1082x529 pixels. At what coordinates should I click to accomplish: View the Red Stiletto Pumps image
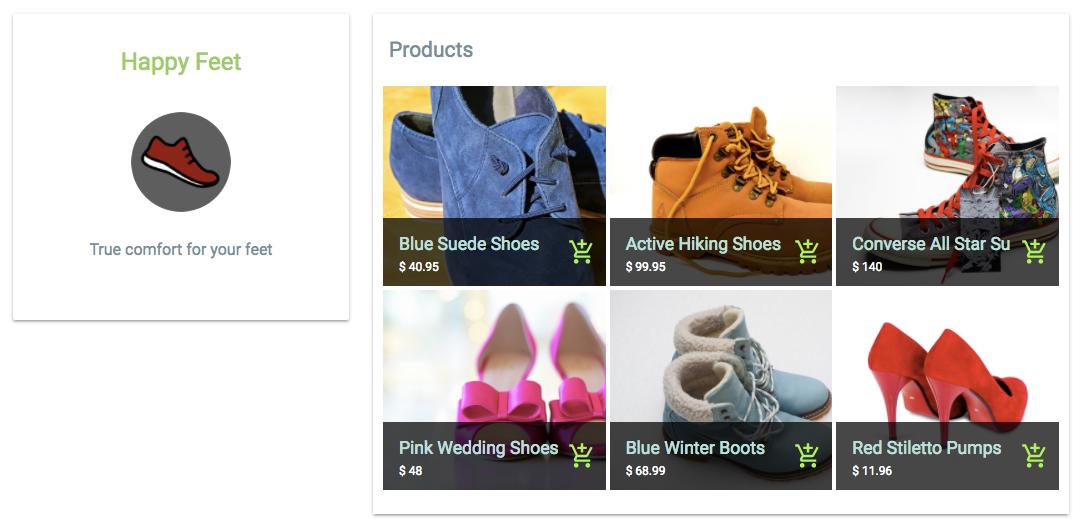click(x=947, y=355)
